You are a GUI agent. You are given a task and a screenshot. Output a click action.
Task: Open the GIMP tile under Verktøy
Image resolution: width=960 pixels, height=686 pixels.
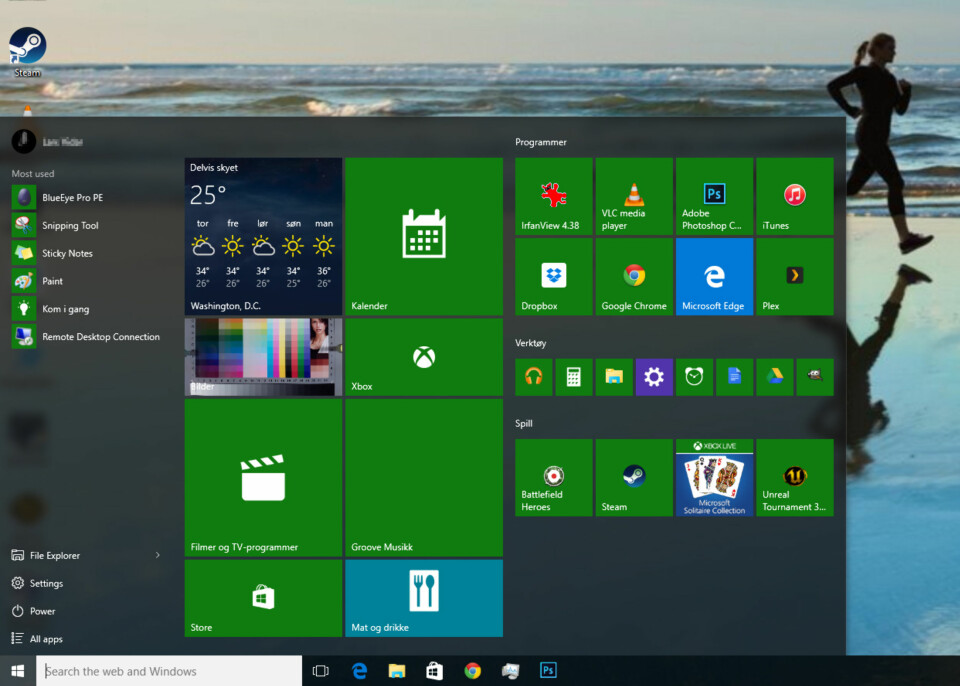pos(815,377)
